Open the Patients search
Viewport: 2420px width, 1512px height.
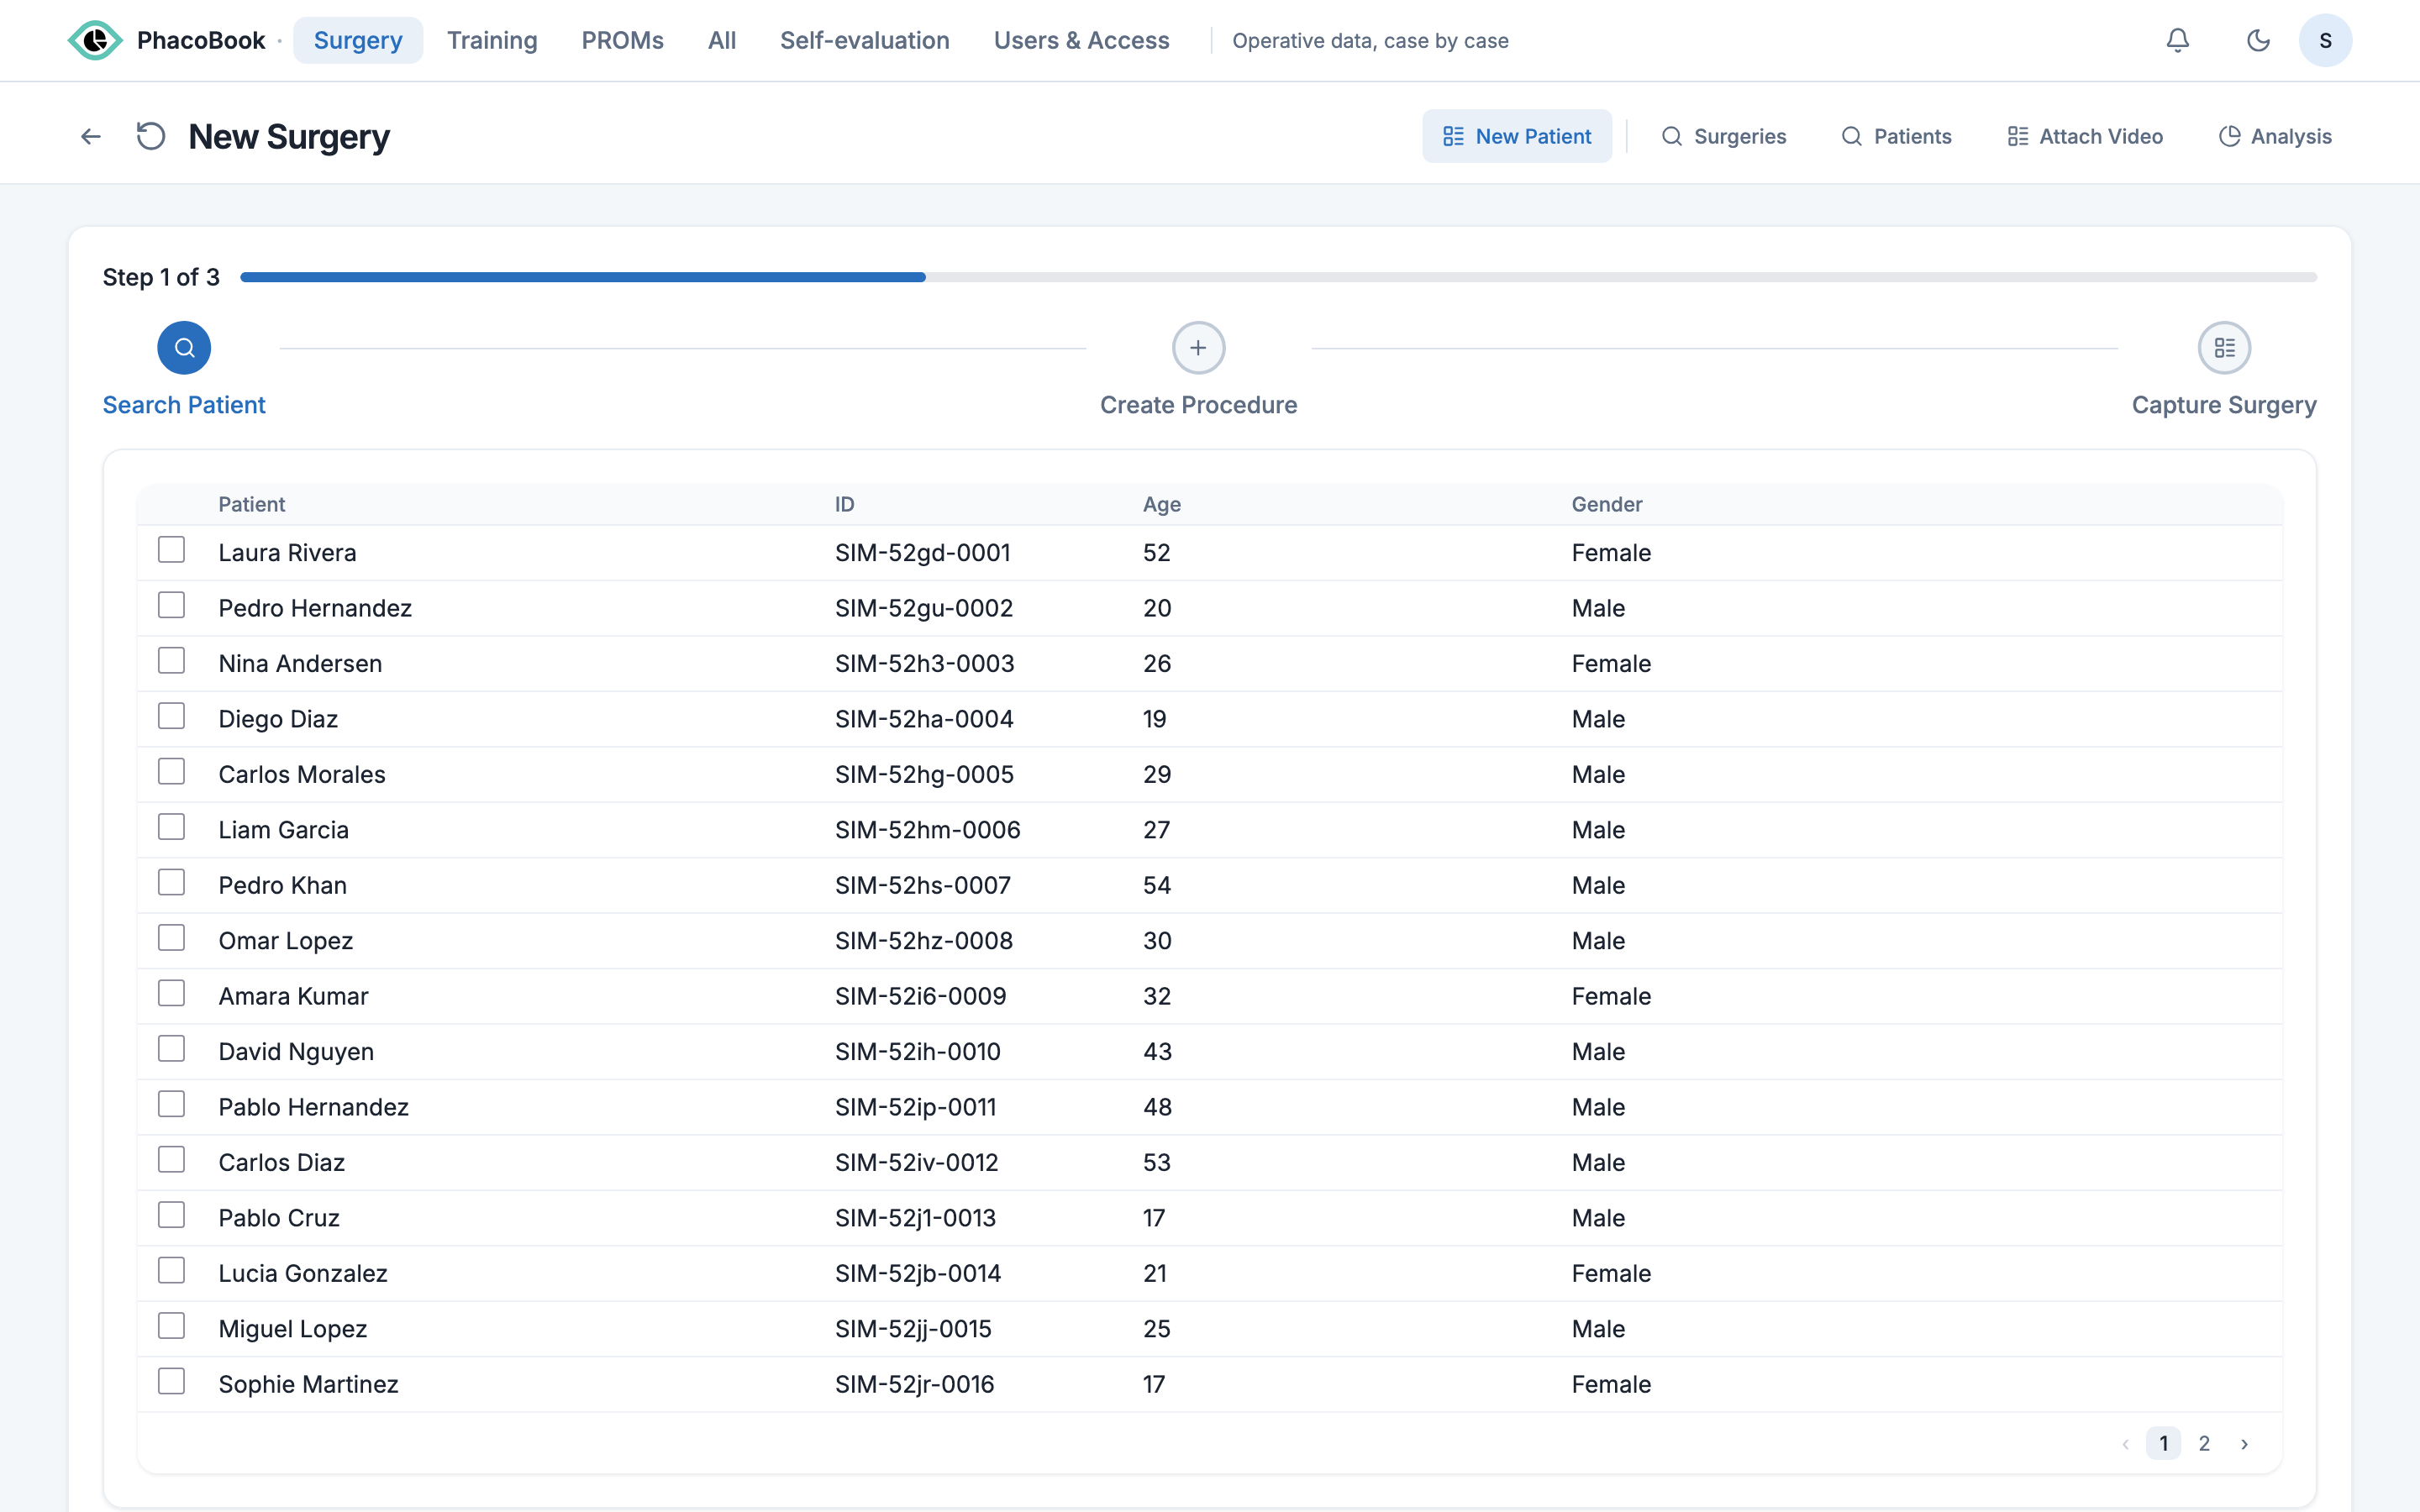click(1896, 136)
